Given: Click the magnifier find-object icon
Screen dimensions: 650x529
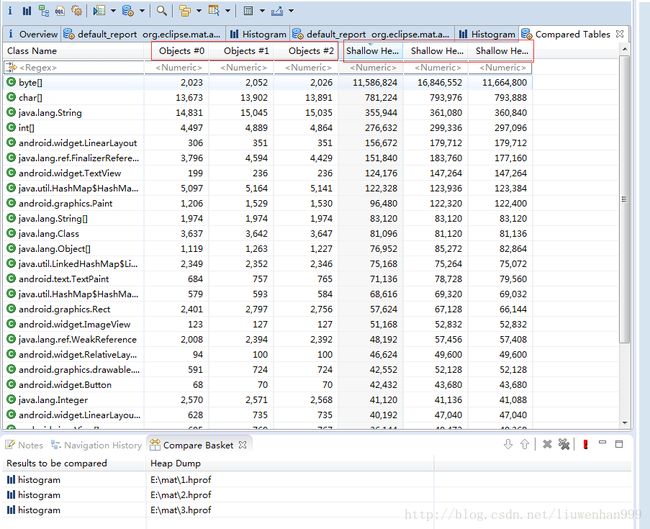Looking at the screenshot, I should tap(162, 11).
